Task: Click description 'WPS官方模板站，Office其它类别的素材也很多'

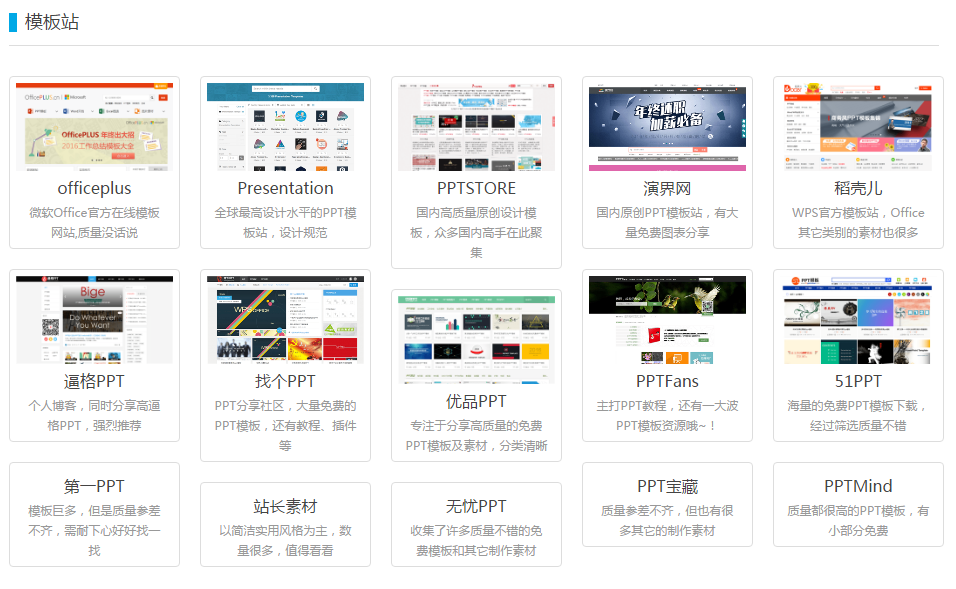Action: pyautogui.click(x=858, y=223)
